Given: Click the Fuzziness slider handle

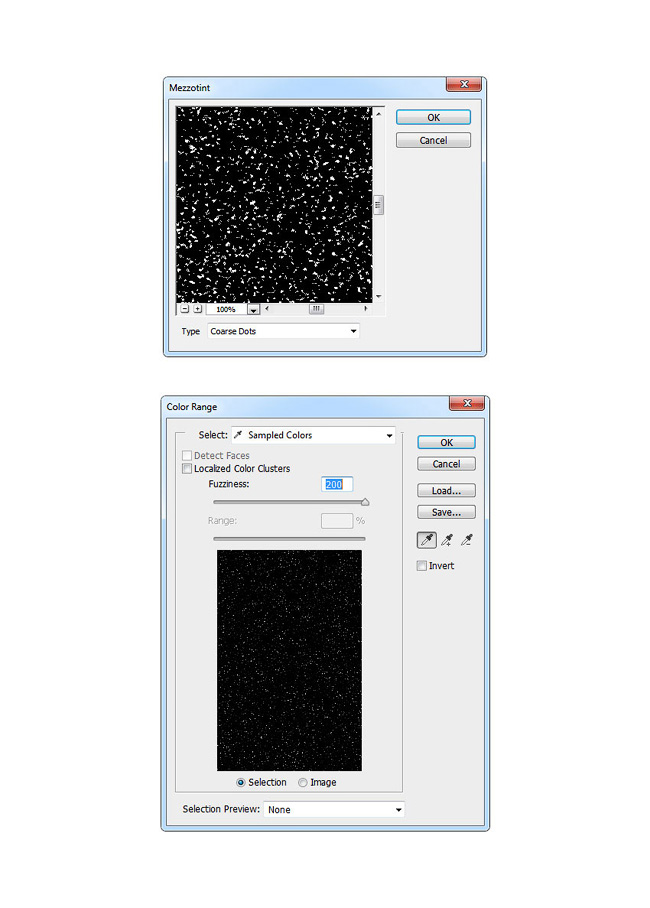Looking at the screenshot, I should (x=365, y=502).
